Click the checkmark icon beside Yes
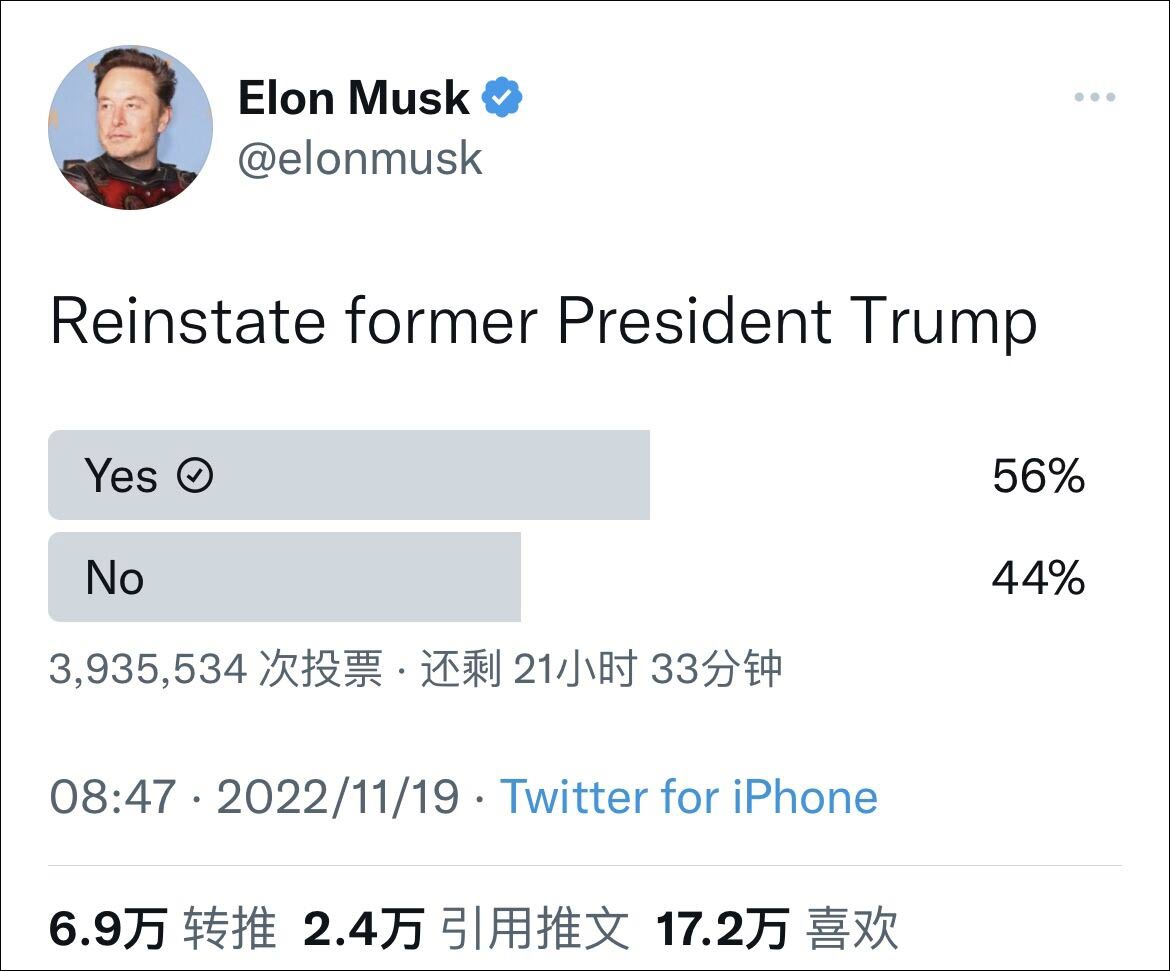 pyautogui.click(x=195, y=476)
